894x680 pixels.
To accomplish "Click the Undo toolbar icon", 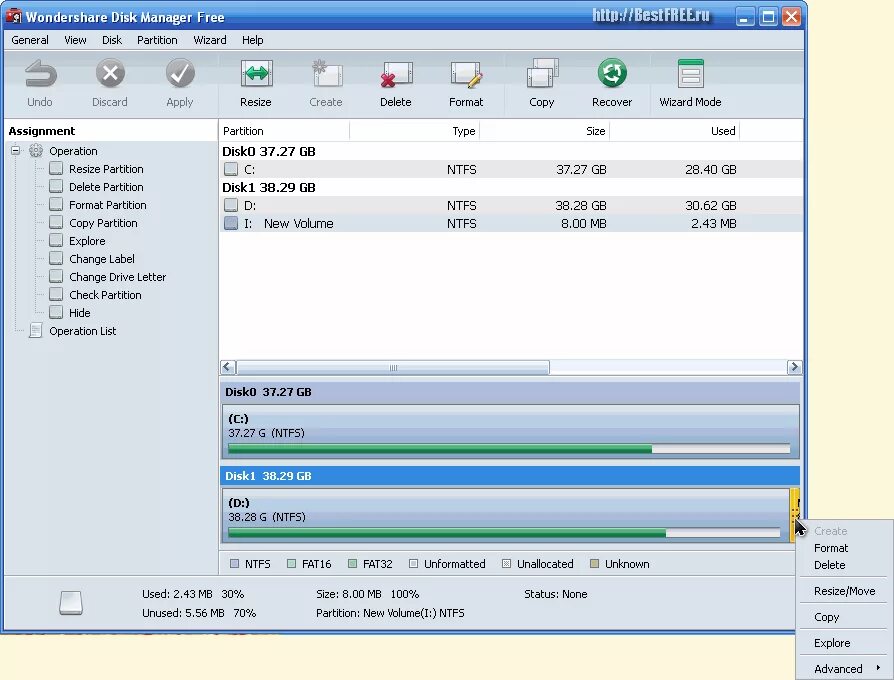I will coord(40,75).
